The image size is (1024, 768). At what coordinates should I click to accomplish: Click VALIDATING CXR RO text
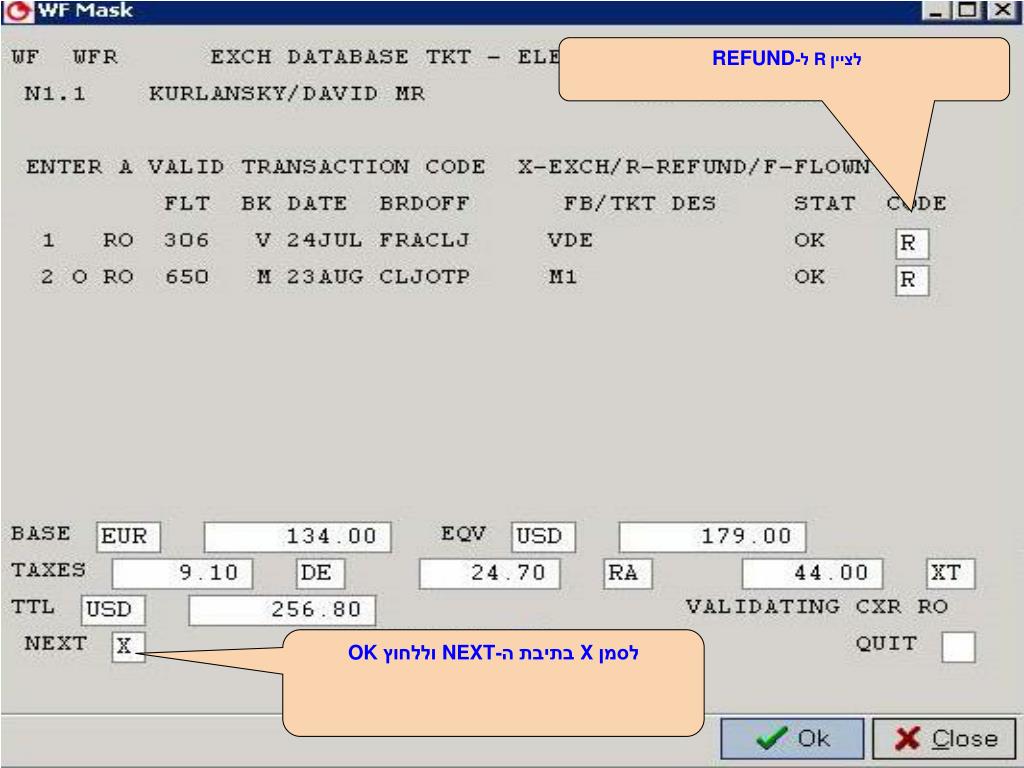coord(816,607)
